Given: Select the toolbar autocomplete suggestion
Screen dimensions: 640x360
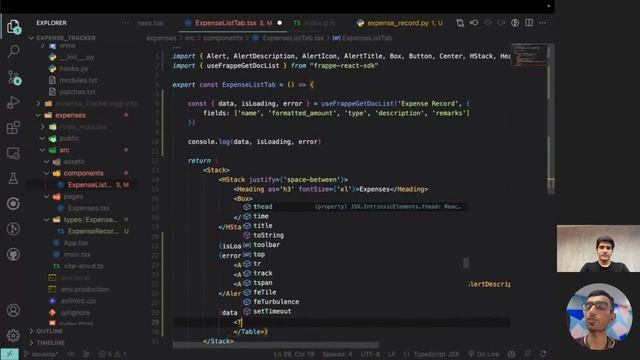Looking at the screenshot, I should point(354,245).
